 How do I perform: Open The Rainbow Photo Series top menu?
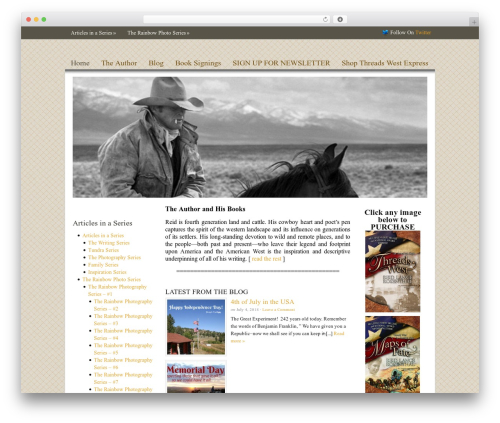pos(158,33)
